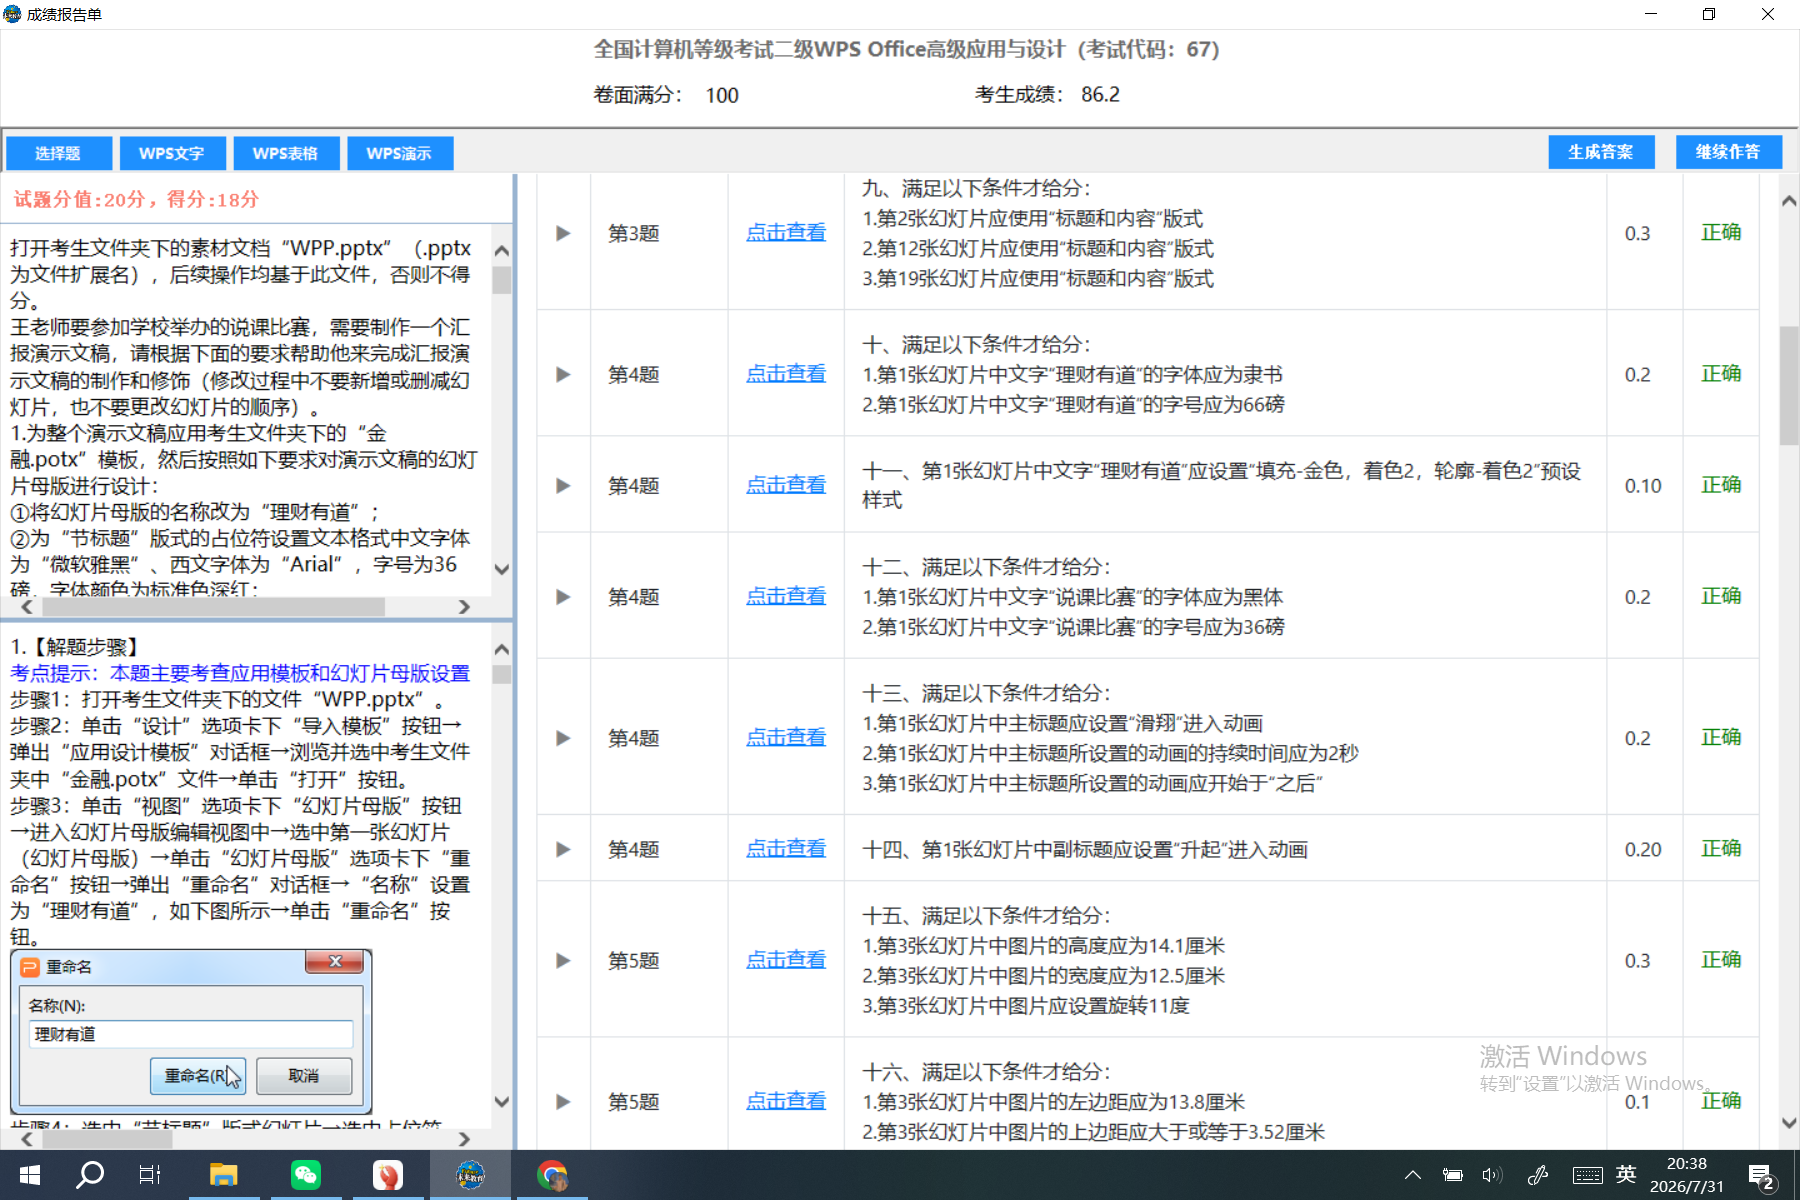Screen dimensions: 1800x1200
Task: Open Task View from the taskbar
Action: pos(150,1175)
